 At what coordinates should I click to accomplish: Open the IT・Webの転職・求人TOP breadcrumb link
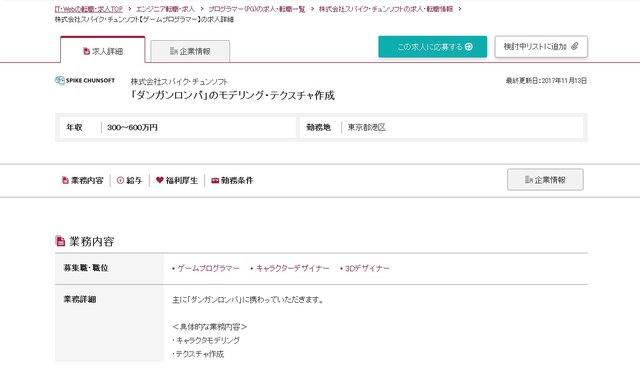click(x=89, y=9)
